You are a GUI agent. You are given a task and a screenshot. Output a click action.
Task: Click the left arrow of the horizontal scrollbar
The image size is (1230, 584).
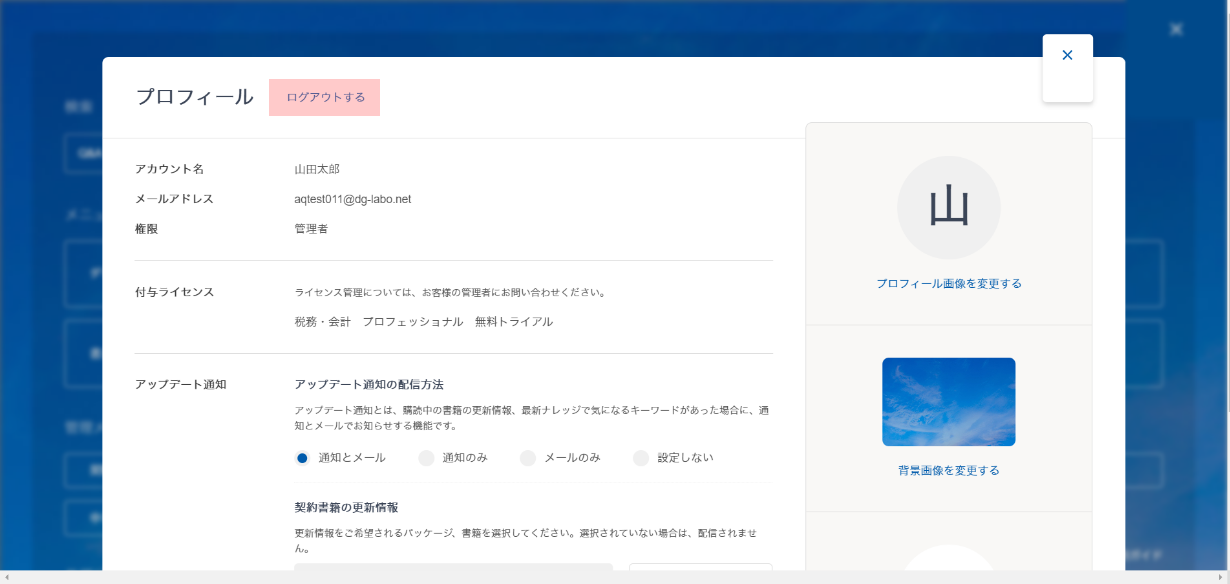click(x=6, y=577)
